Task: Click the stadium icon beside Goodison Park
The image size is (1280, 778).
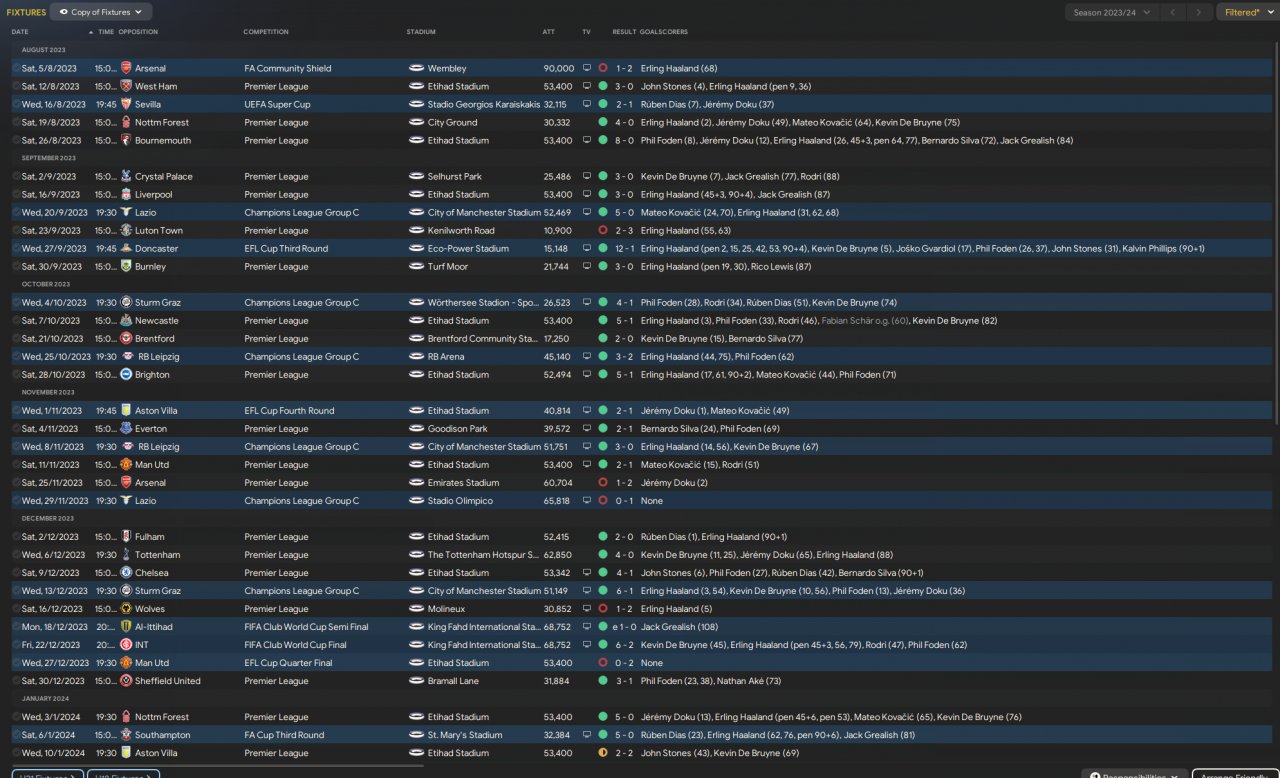Action: pos(417,428)
